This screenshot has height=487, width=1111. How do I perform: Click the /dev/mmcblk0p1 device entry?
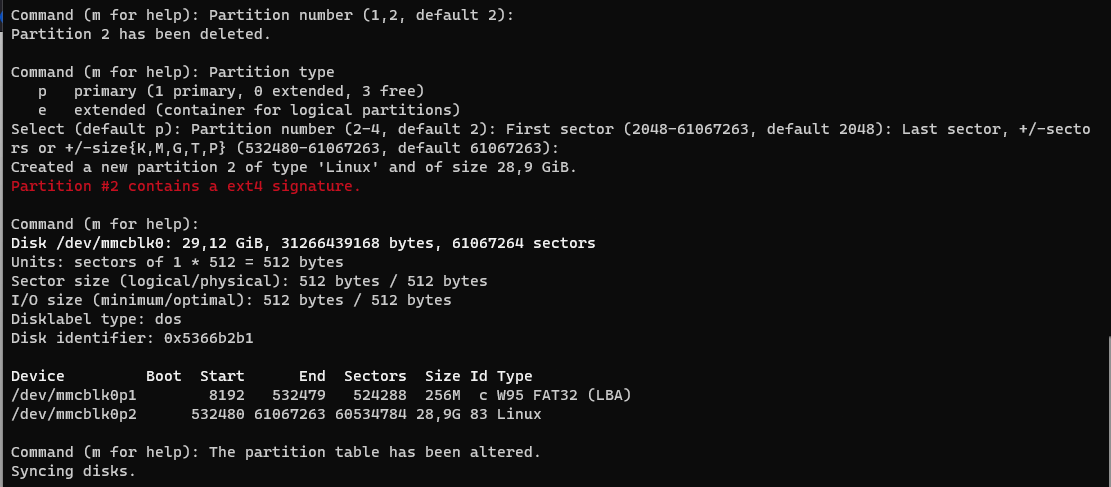coord(74,395)
